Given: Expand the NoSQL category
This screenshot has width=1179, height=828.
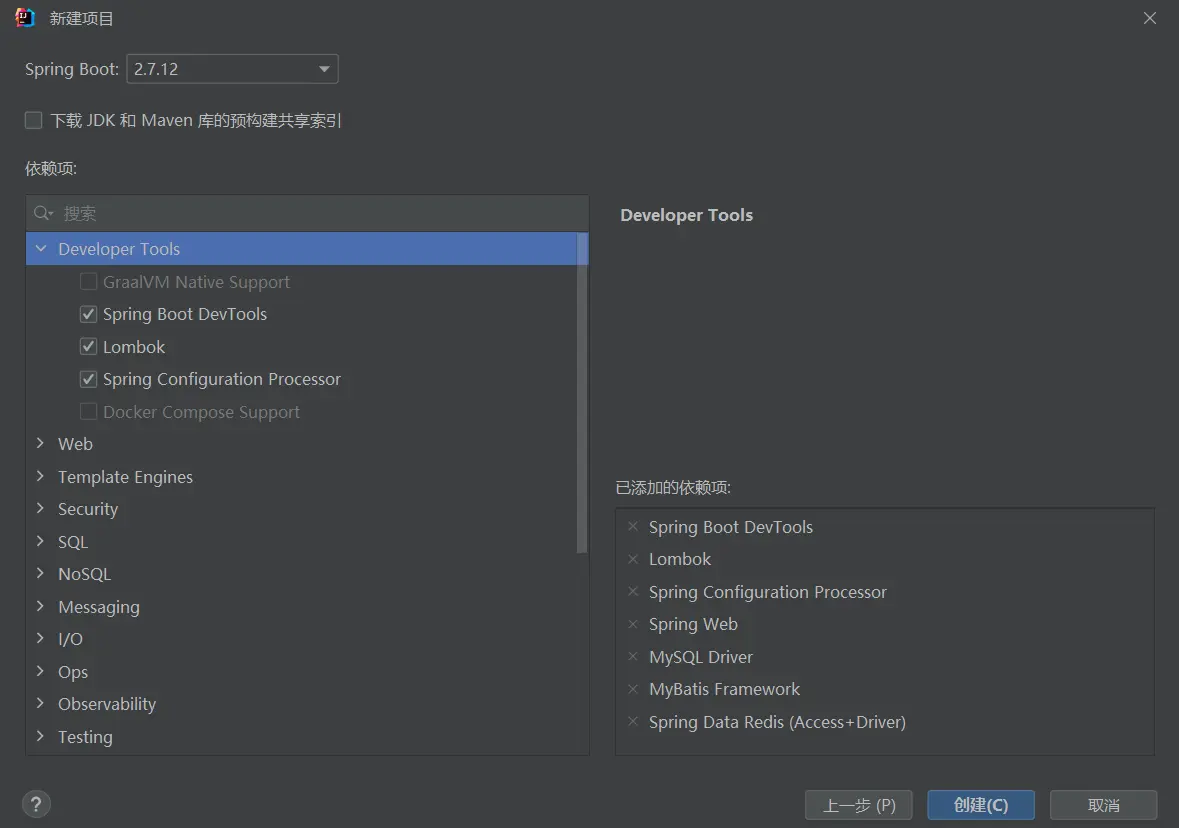Looking at the screenshot, I should click(x=41, y=574).
